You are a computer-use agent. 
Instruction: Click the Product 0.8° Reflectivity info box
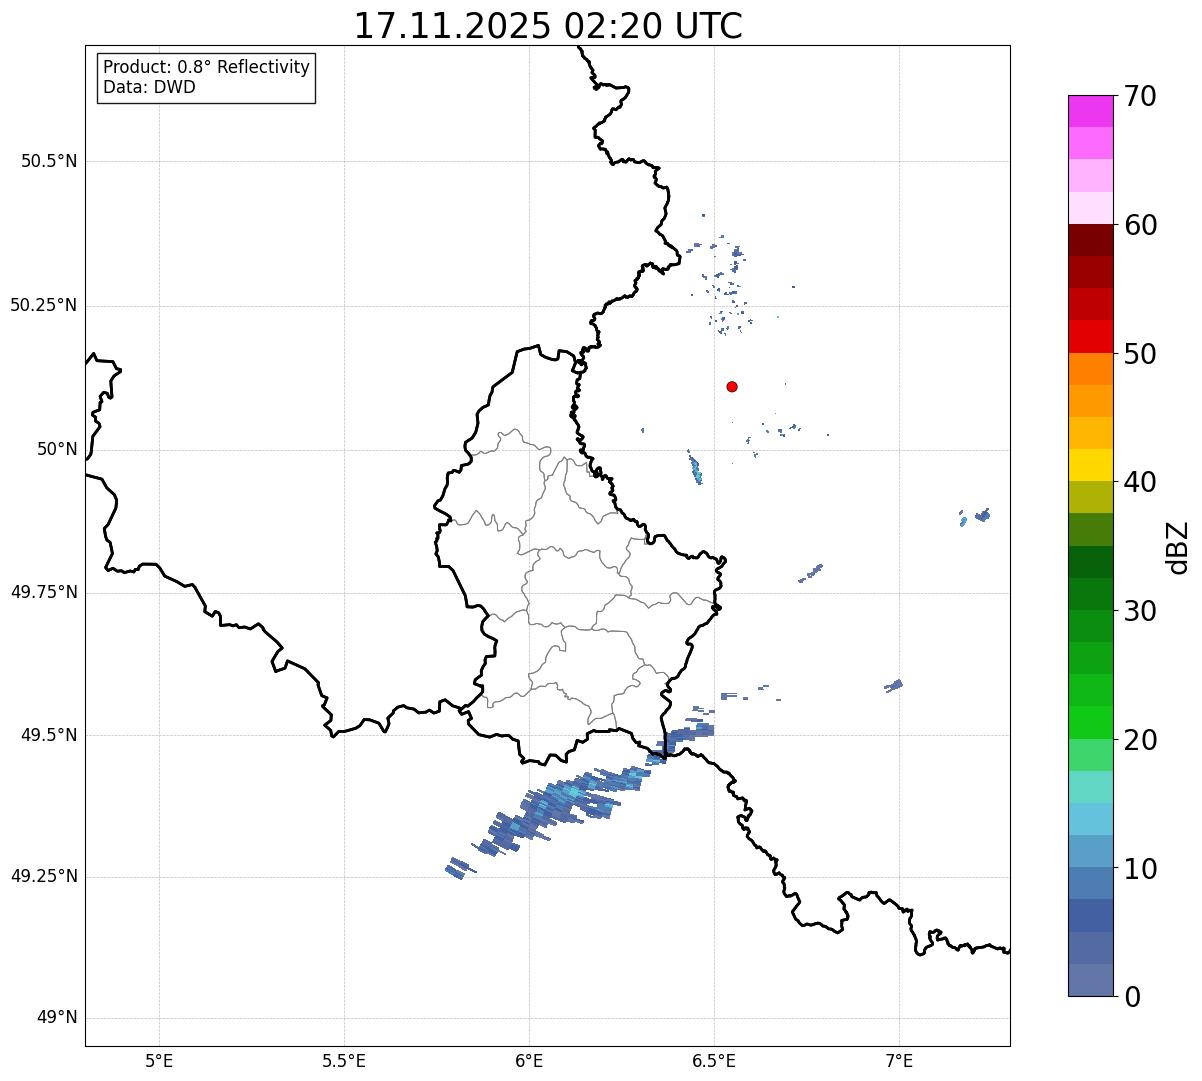click(x=206, y=78)
